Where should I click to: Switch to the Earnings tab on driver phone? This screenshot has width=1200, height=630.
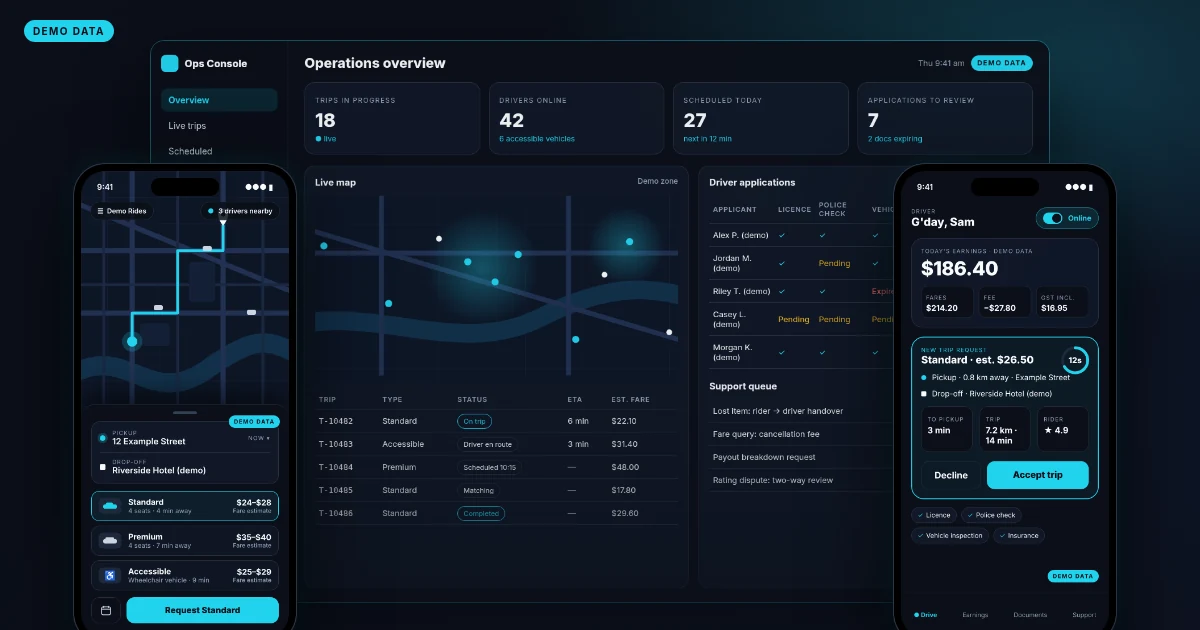[975, 615]
